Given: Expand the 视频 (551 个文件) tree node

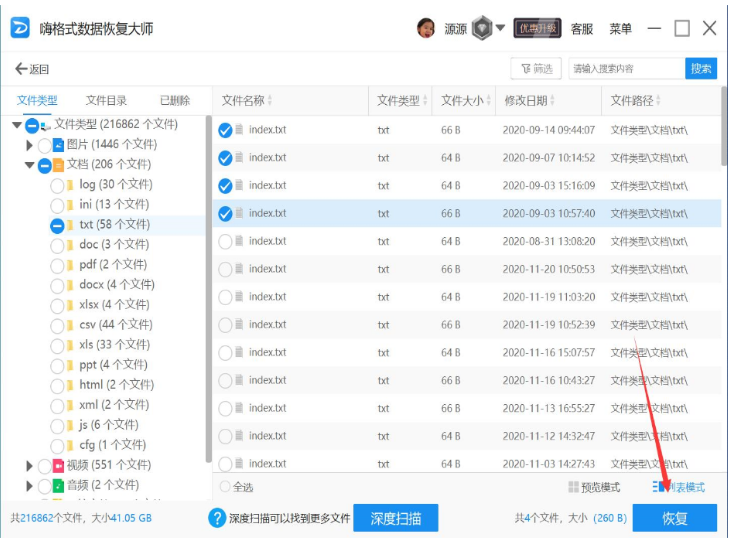Looking at the screenshot, I should click(29, 465).
